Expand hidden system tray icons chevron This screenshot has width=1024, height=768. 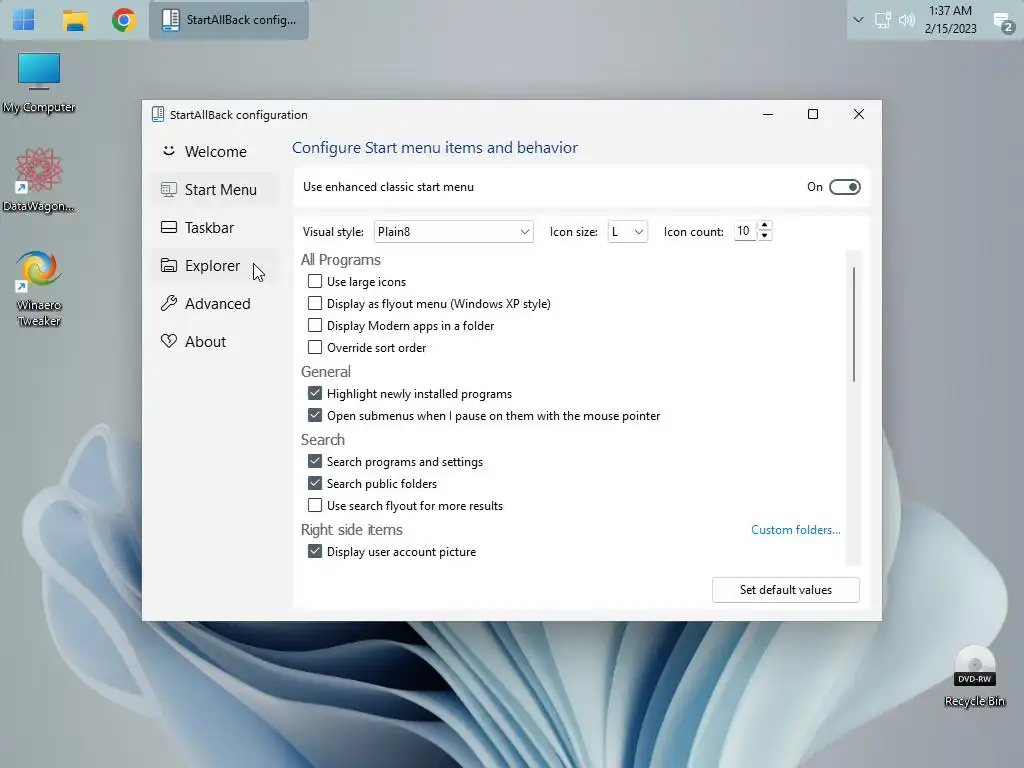coord(858,20)
